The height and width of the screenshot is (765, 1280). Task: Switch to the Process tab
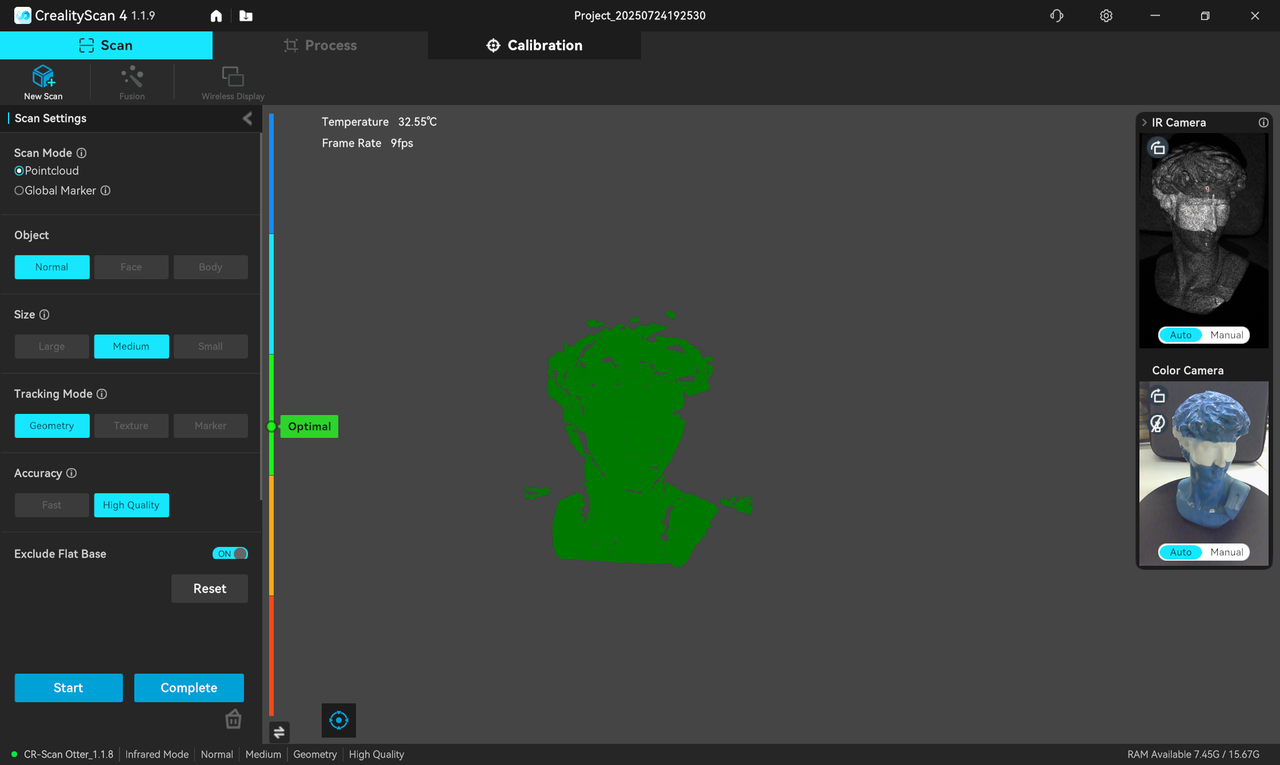click(320, 45)
